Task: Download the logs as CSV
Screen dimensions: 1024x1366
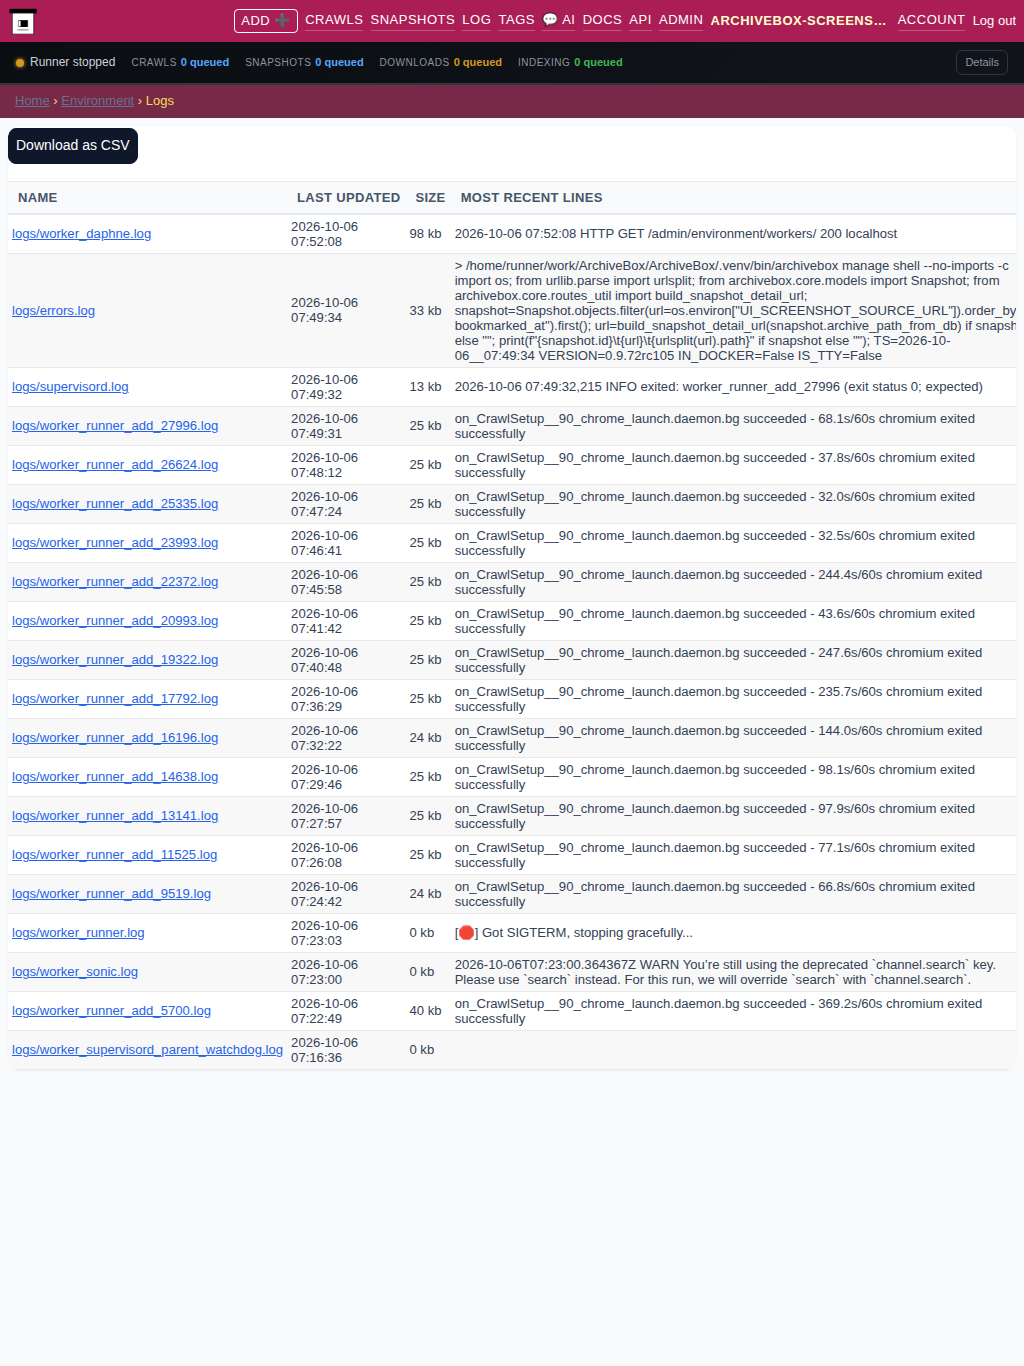Action: pos(73,146)
